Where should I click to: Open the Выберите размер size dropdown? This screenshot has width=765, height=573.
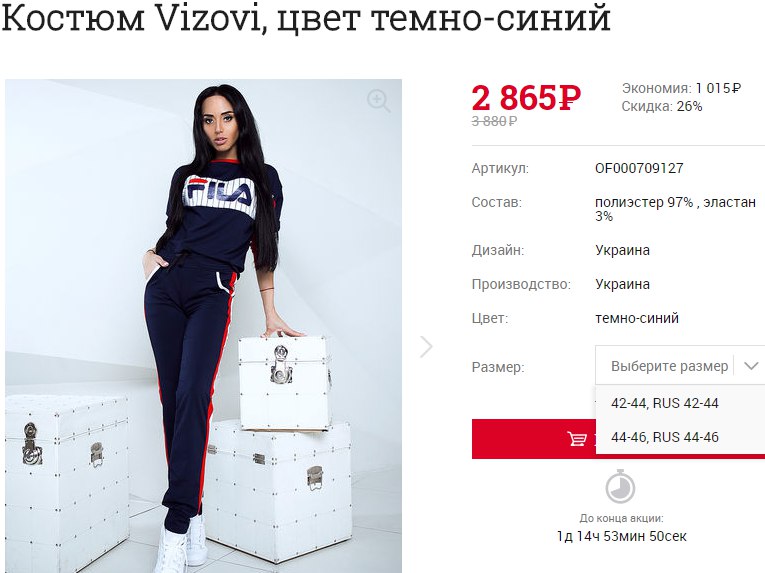pyautogui.click(x=680, y=366)
